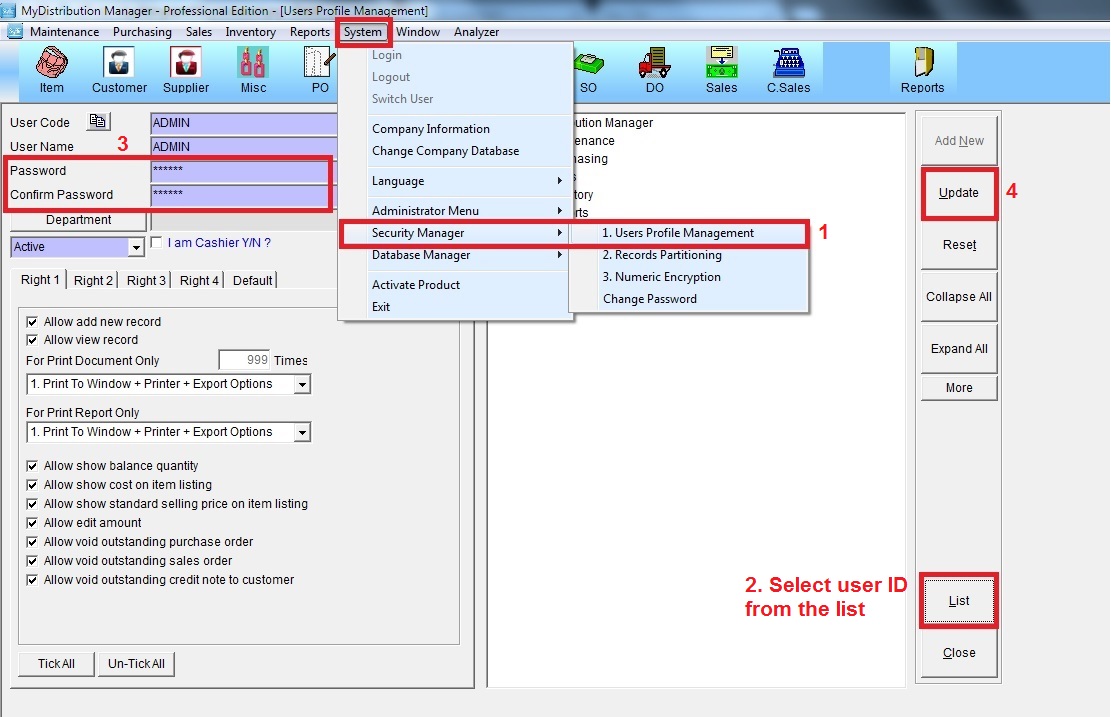Disable Allow edit amount checkbox
Image resolution: width=1111 pixels, height=717 pixels.
coord(33,523)
